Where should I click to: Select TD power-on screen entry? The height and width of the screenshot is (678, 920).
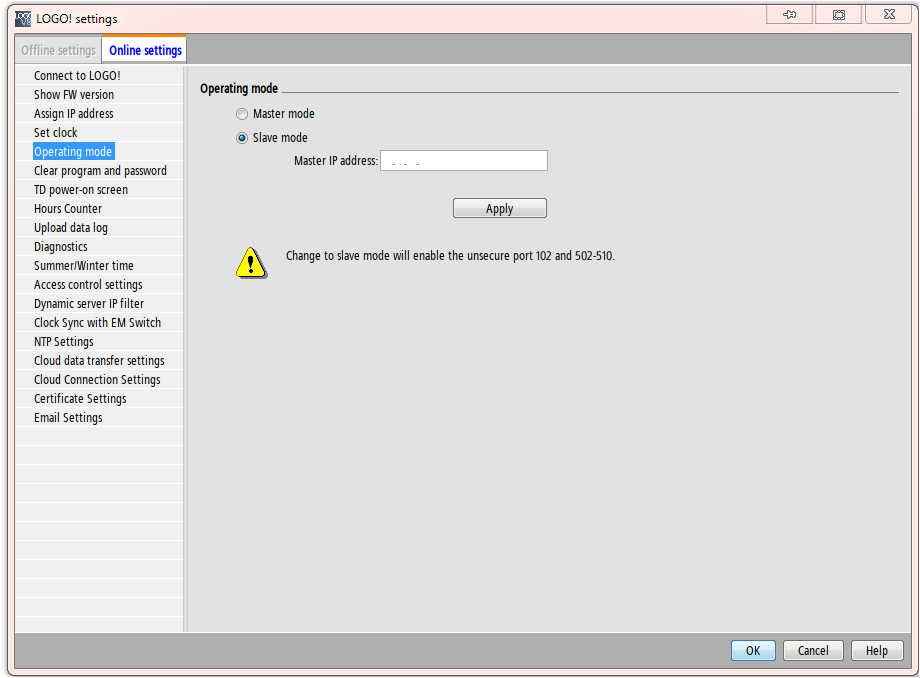[80, 189]
